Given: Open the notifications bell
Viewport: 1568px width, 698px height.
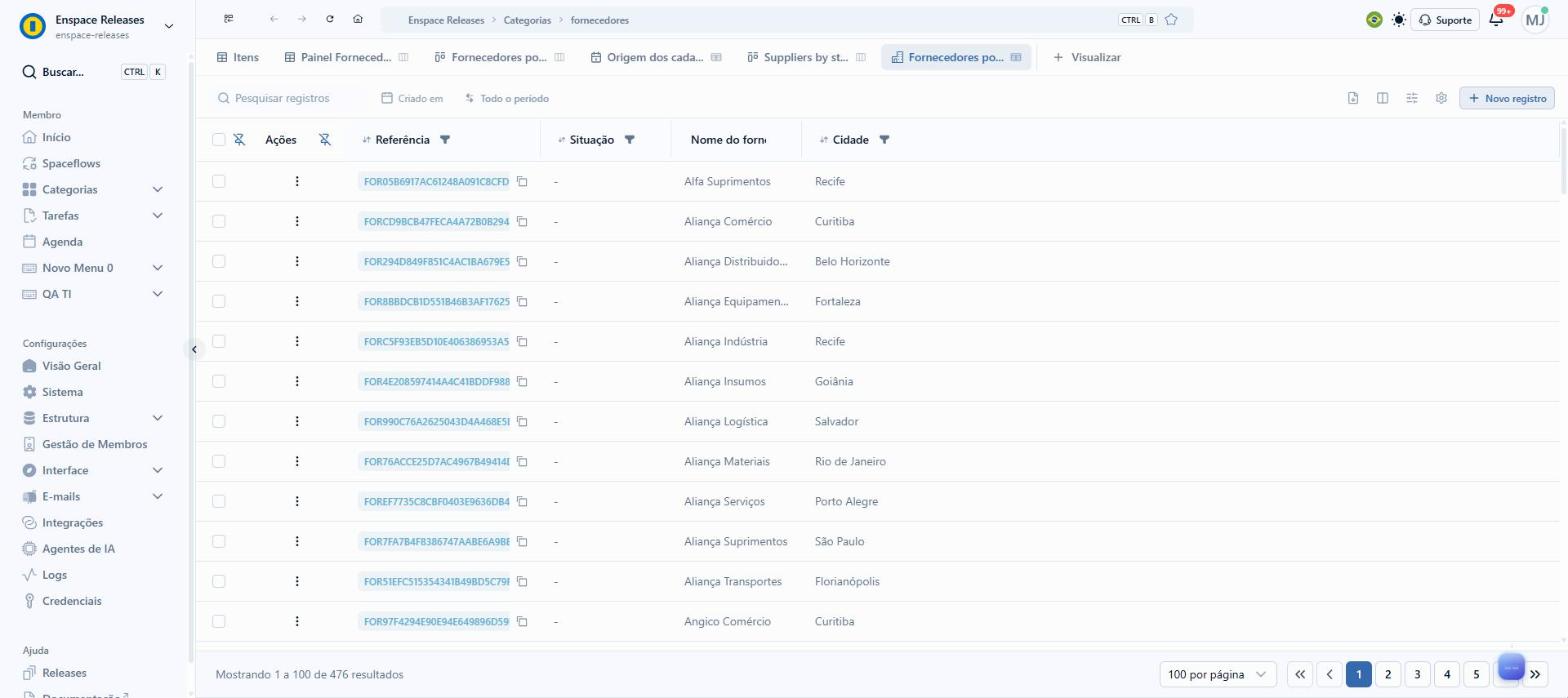Looking at the screenshot, I should tap(1497, 19).
